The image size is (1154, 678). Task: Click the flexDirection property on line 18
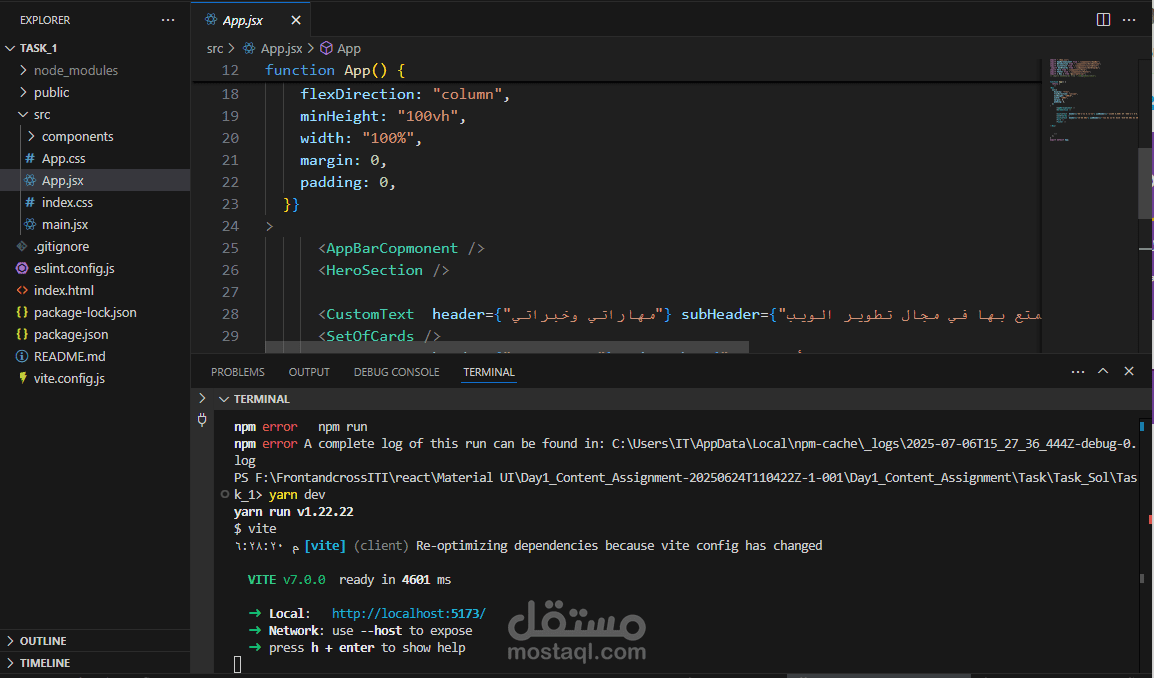click(x=358, y=94)
